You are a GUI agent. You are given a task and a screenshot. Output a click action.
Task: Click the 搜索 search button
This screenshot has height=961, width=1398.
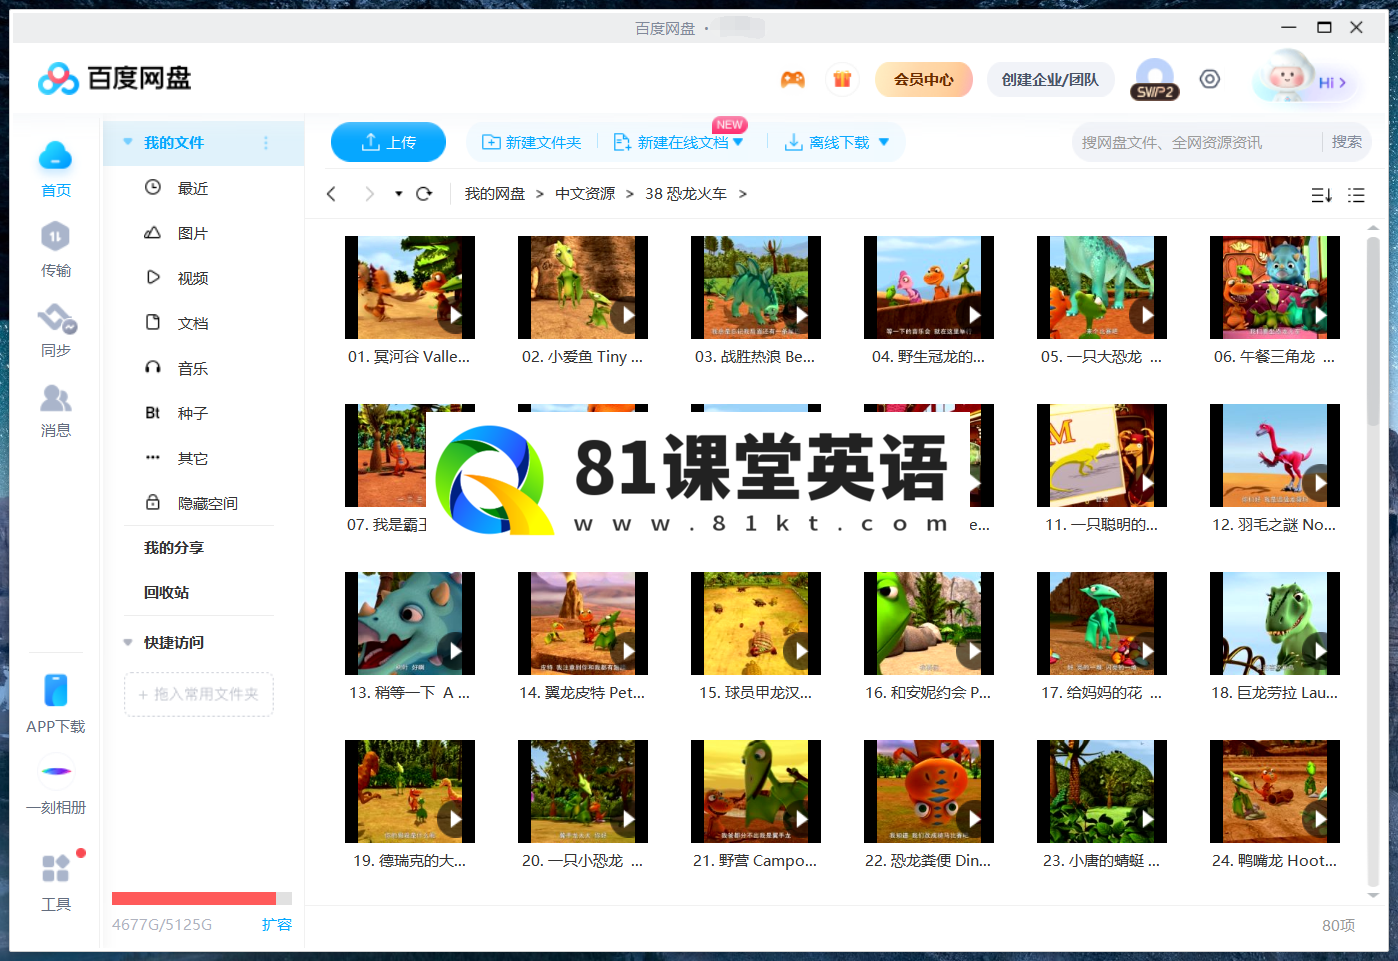tap(1346, 142)
